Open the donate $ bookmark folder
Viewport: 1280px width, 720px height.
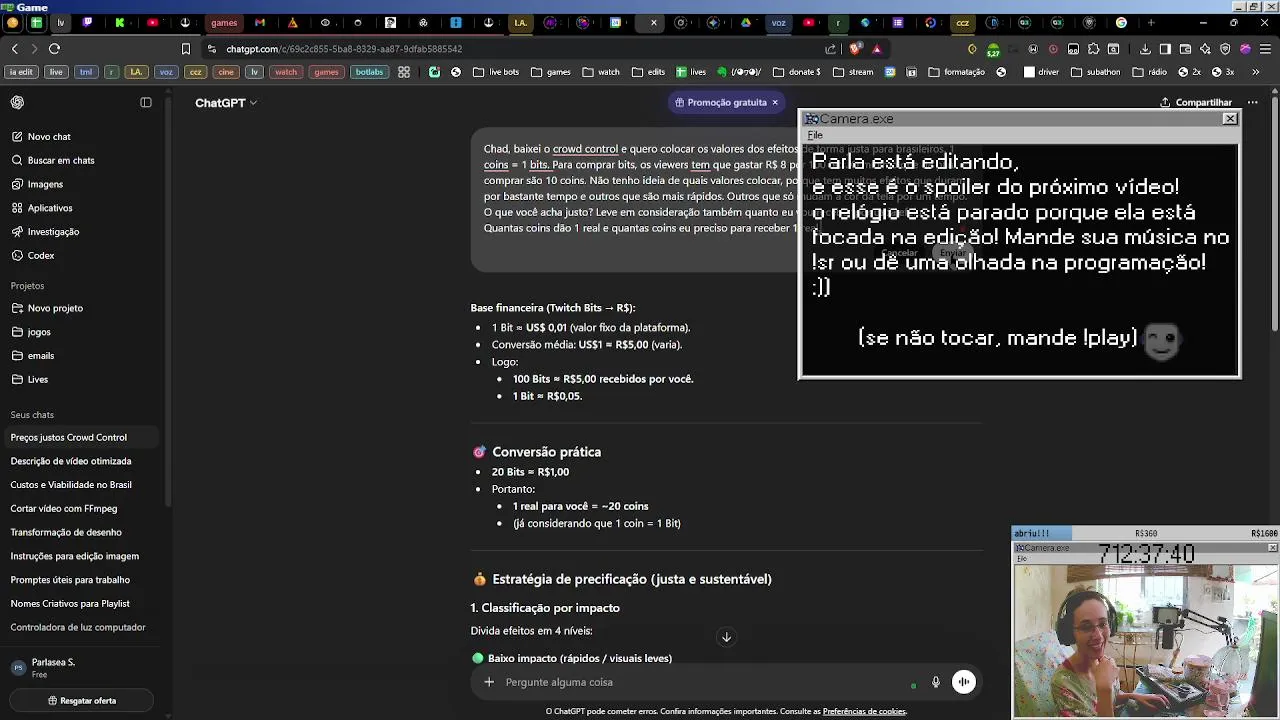[x=796, y=72]
